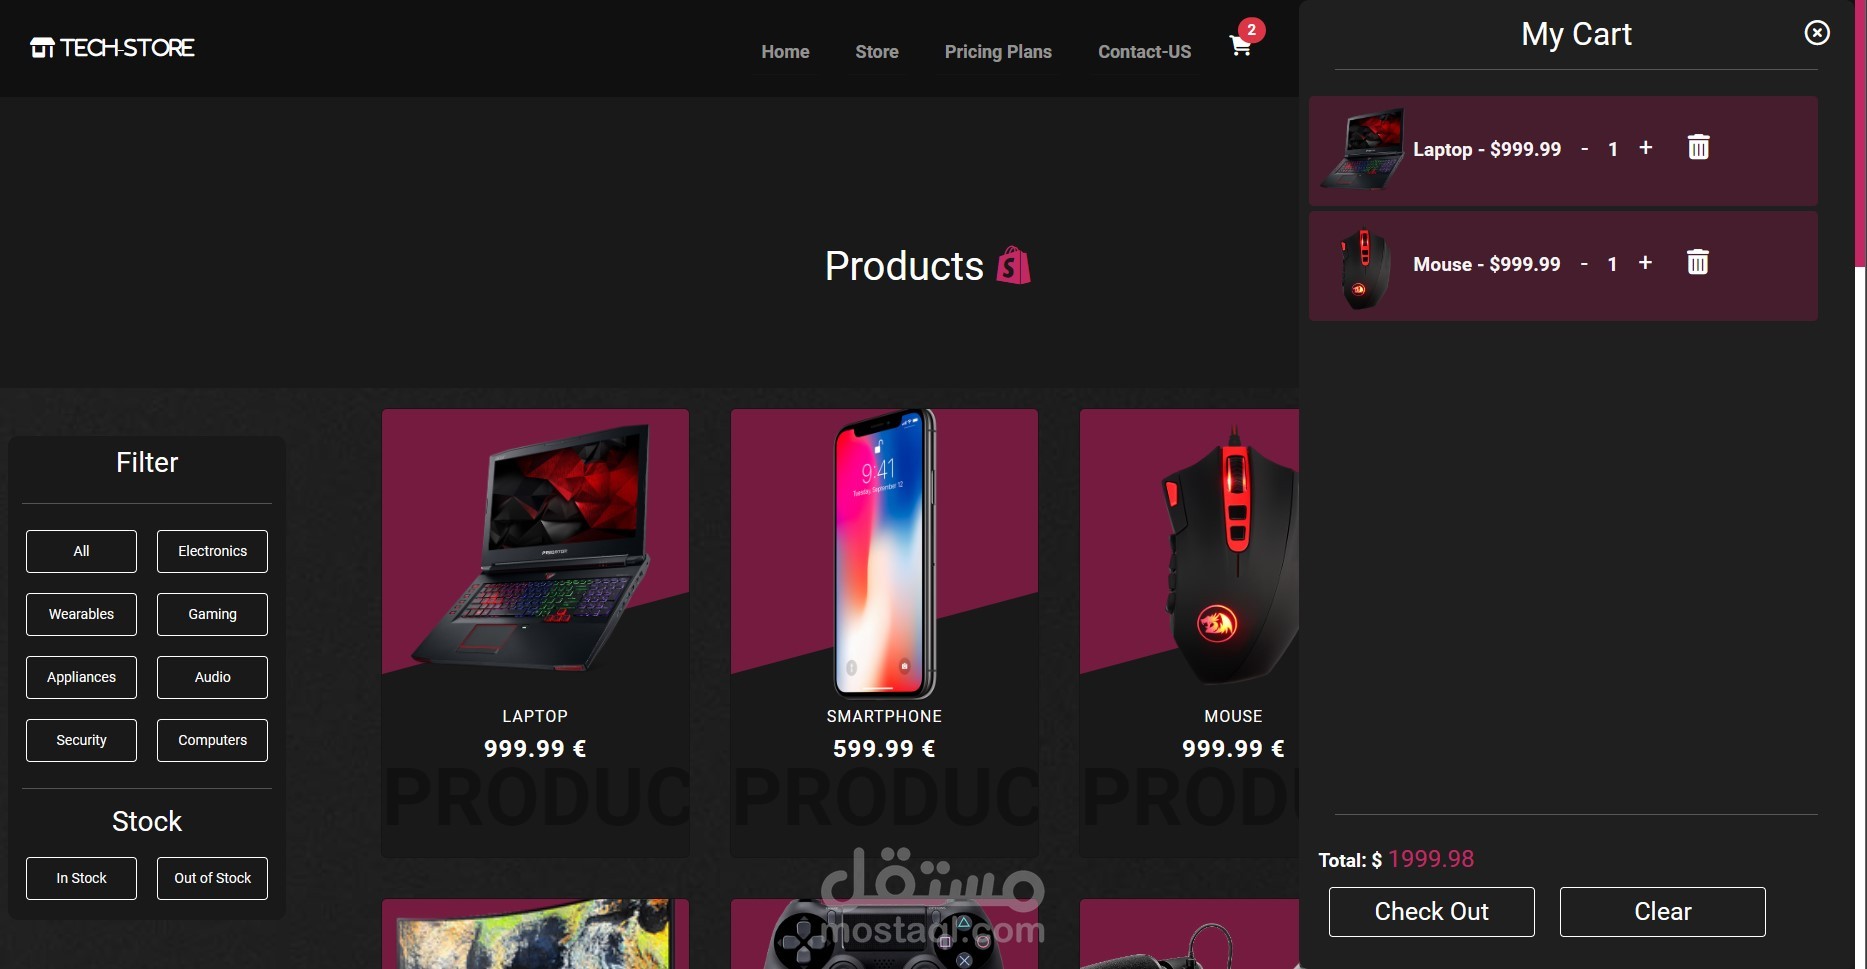Select the Electronics filter
The image size is (1867, 969).
tap(212, 551)
